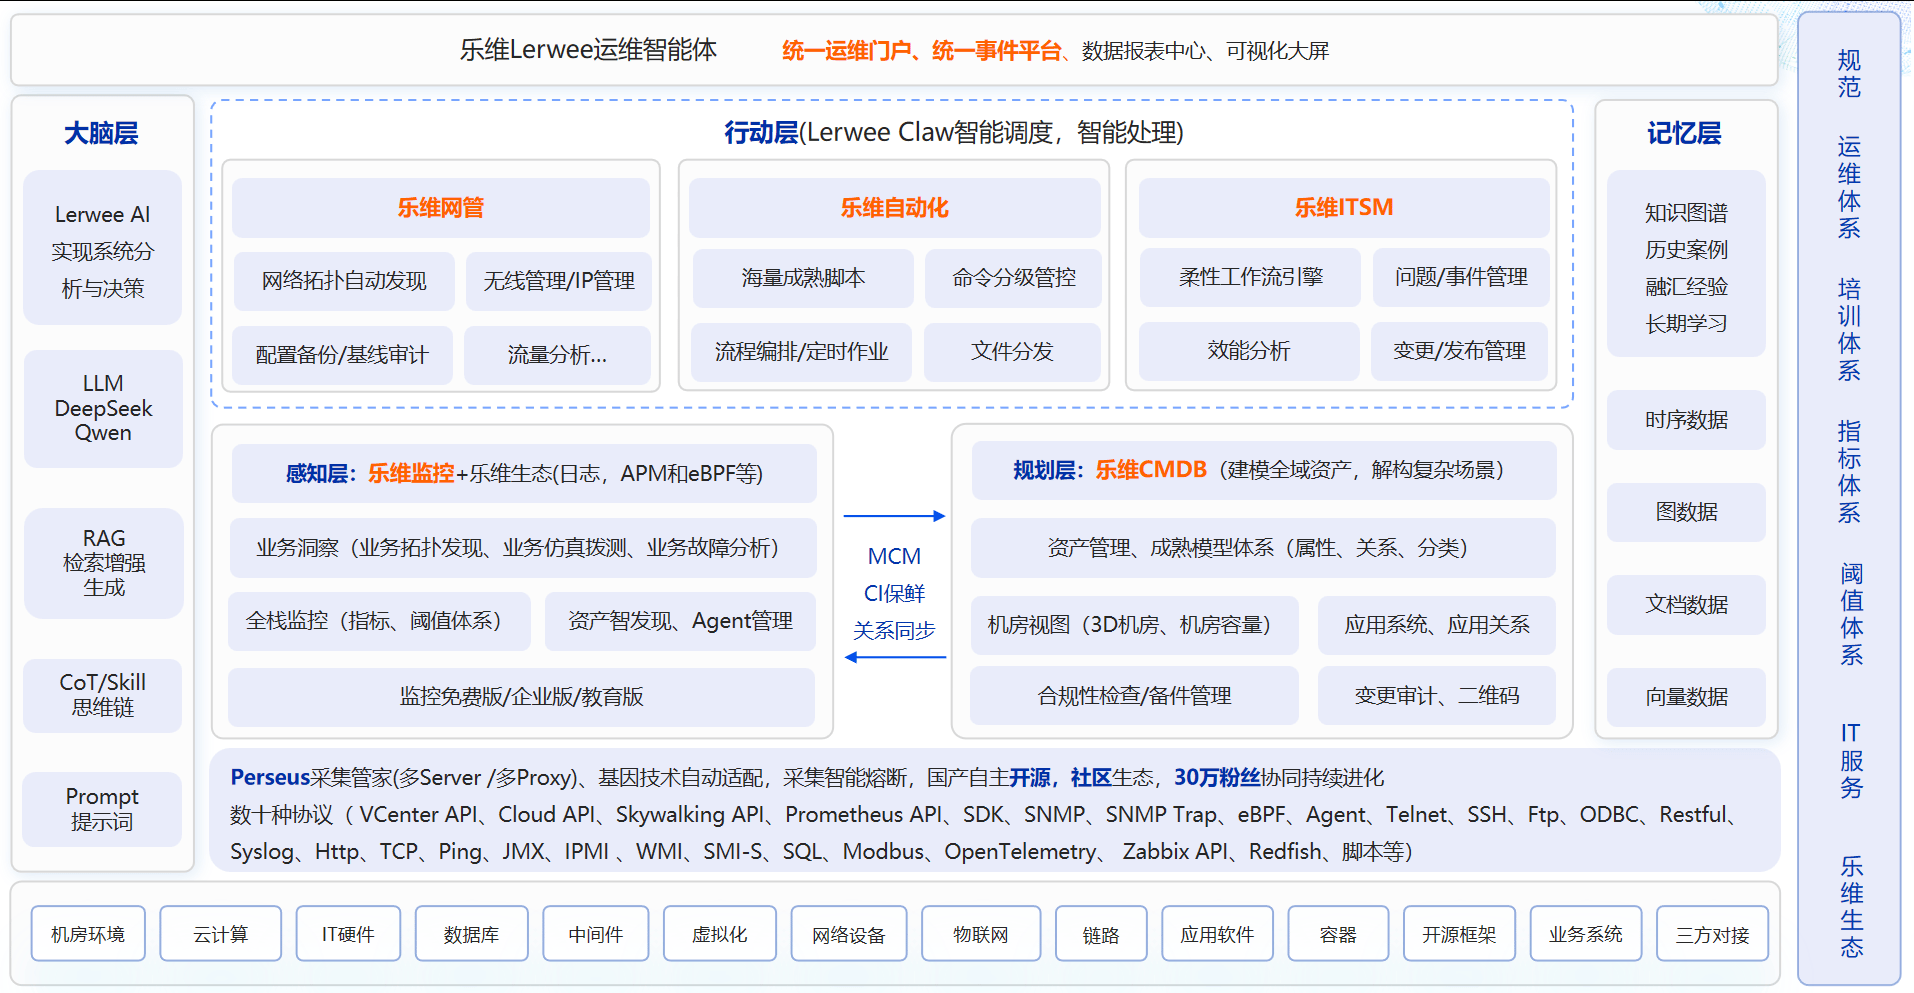1914x993 pixels.
Task: Click the 向量数据 box
Action: click(x=1686, y=697)
